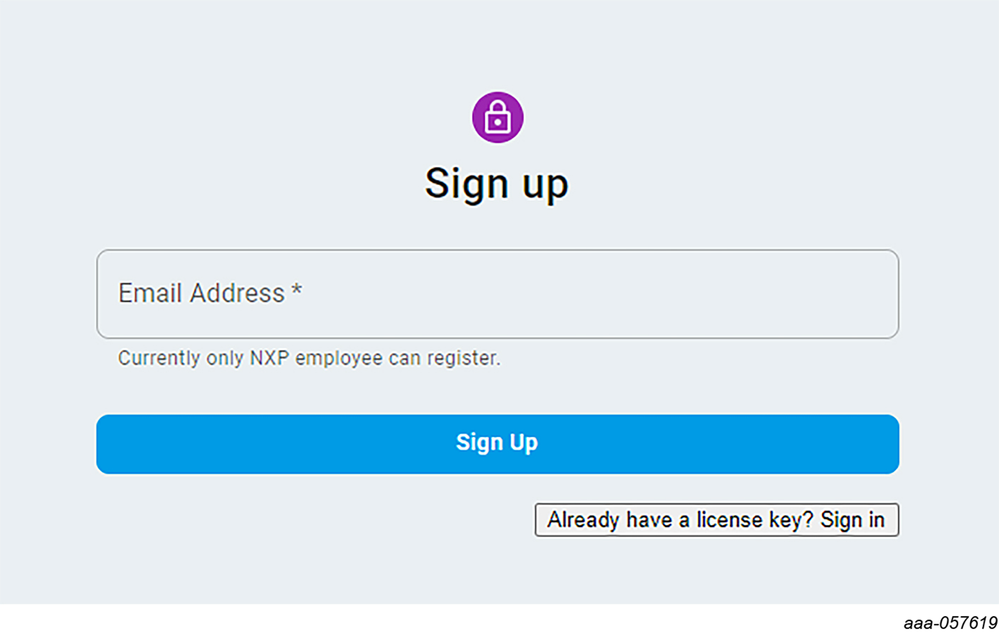Click the required asterisk beside Email Address
The image size is (999, 634).
[x=297, y=292]
